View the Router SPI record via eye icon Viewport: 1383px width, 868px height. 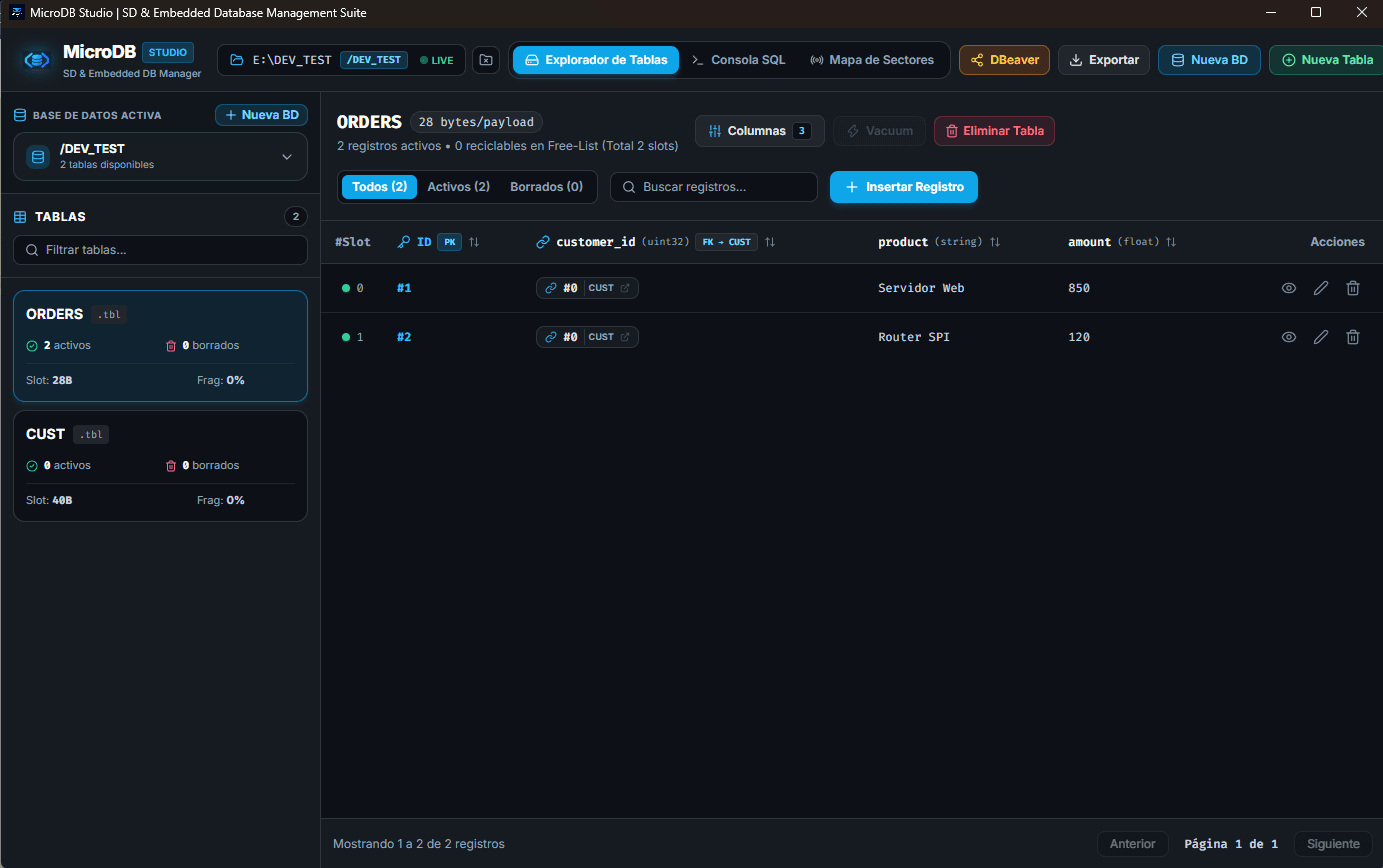pyautogui.click(x=1289, y=337)
